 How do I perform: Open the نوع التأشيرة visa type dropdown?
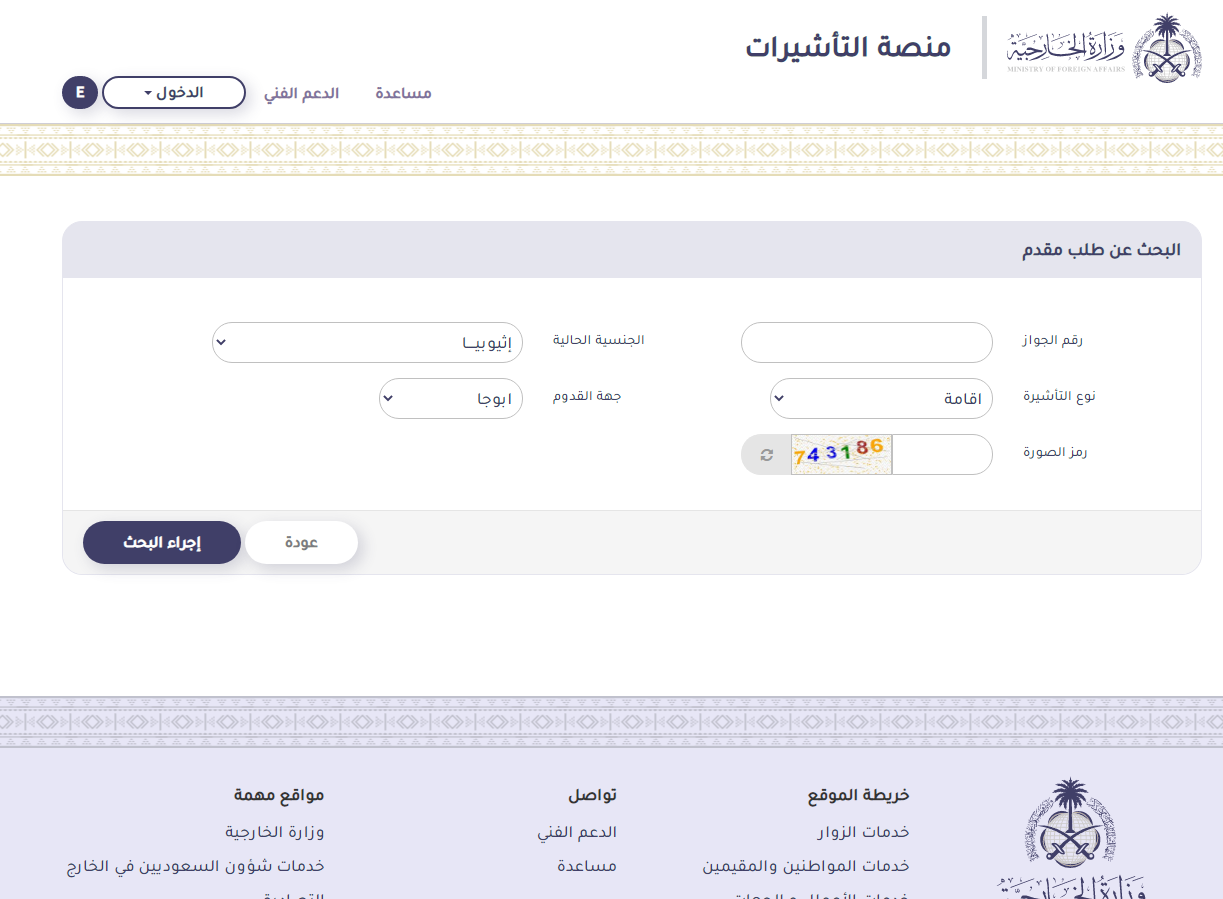(x=880, y=398)
